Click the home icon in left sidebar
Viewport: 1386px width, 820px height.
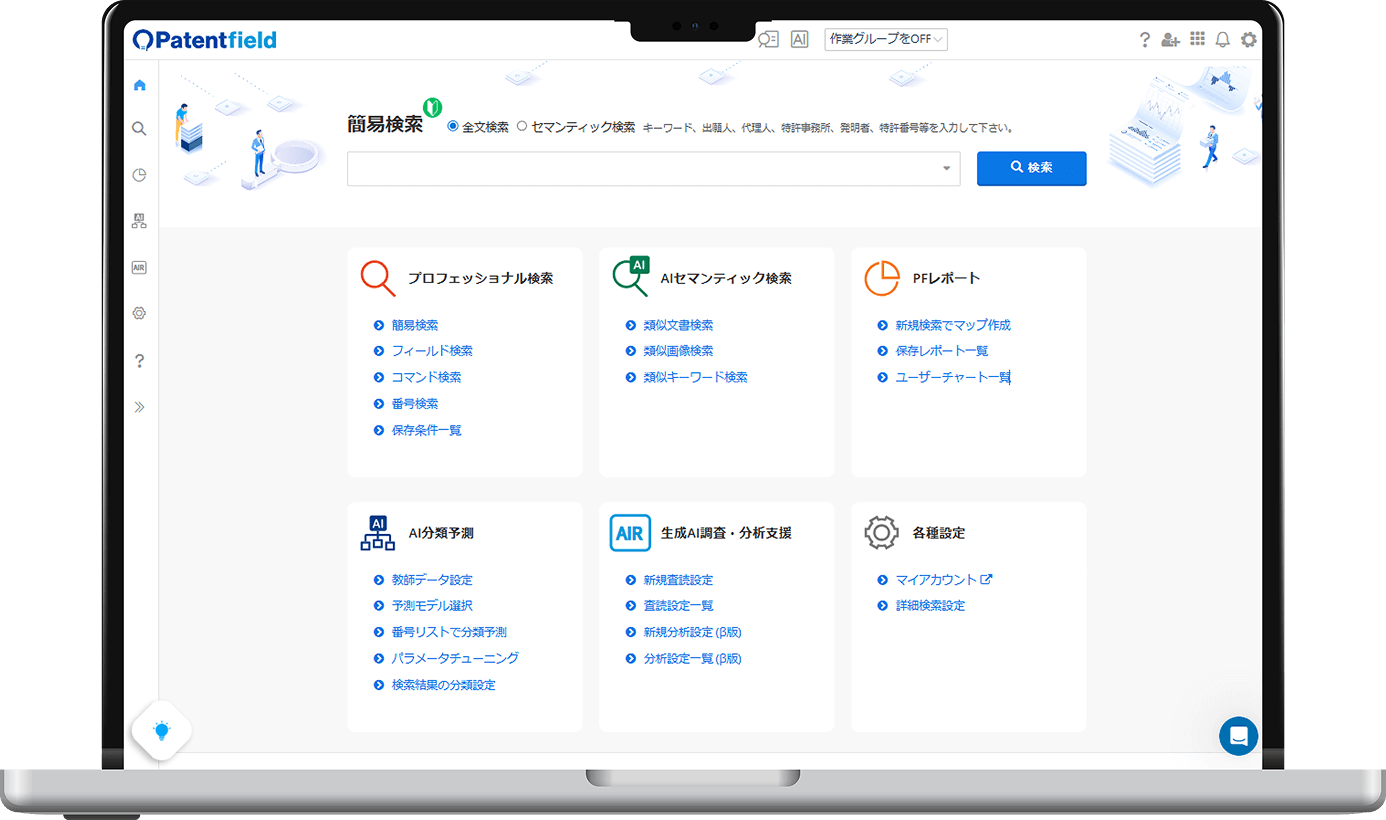139,85
